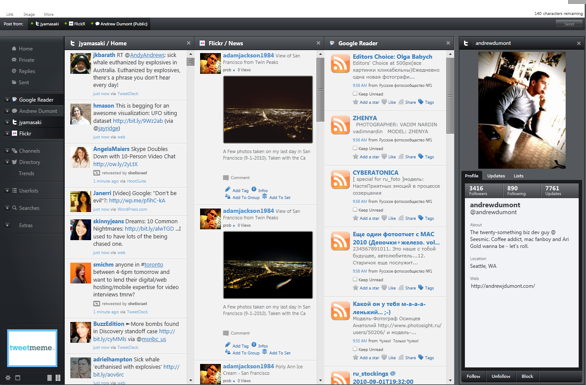Comment on the first adamjackson1984 photo
This screenshot has height=385, width=586.
[x=236, y=178]
